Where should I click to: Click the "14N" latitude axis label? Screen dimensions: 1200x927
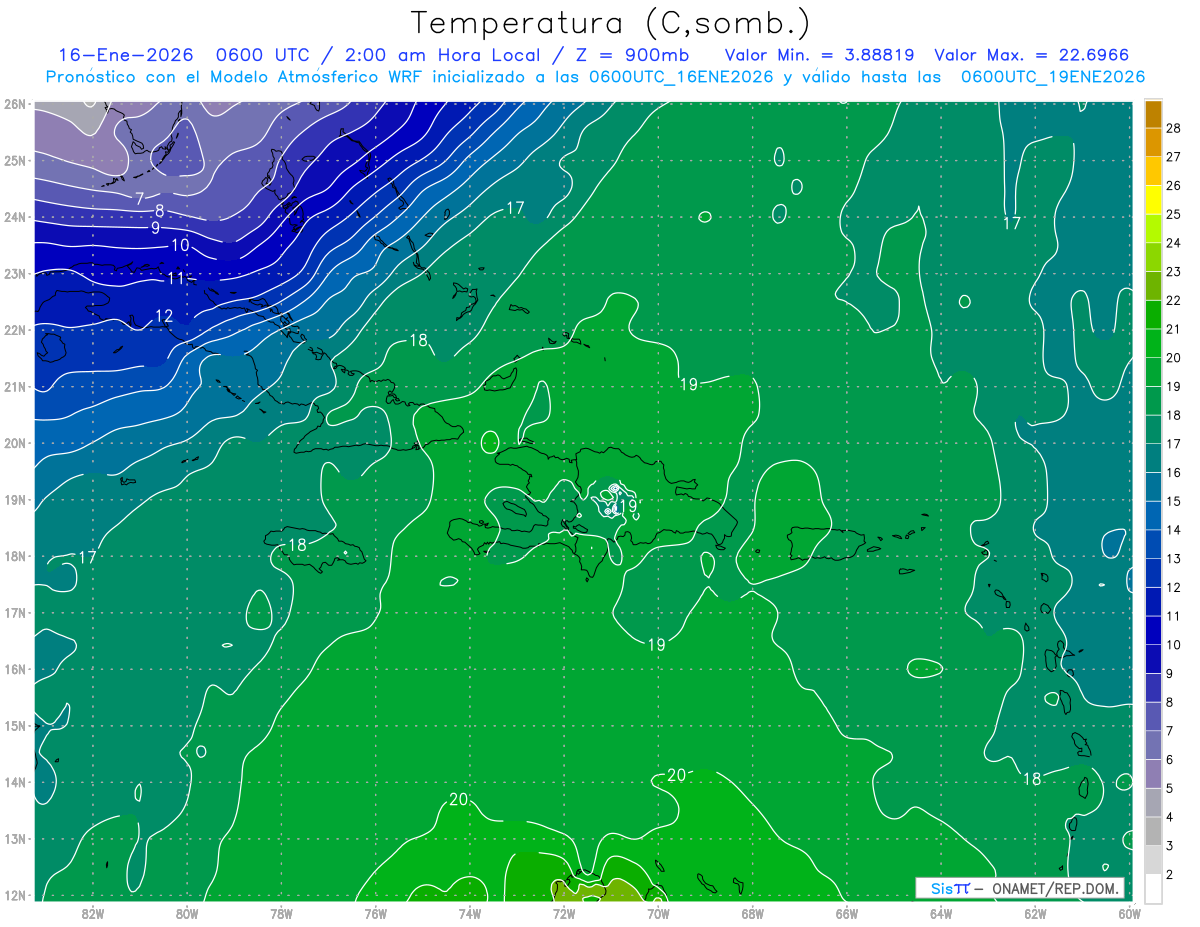pyautogui.click(x=15, y=782)
